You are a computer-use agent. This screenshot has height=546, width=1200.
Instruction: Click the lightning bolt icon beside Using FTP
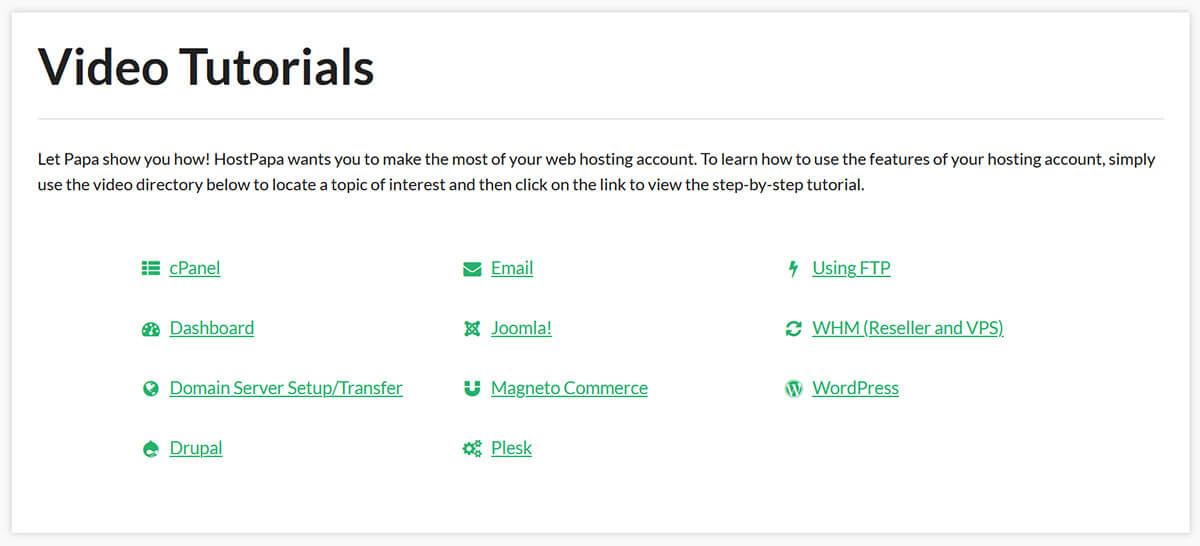click(x=794, y=268)
